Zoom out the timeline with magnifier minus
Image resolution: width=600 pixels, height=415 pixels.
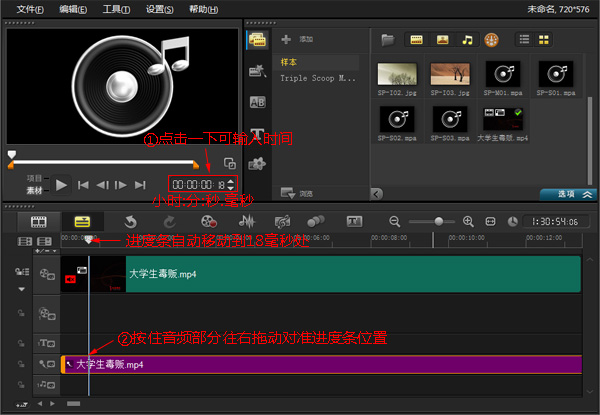coord(395,221)
